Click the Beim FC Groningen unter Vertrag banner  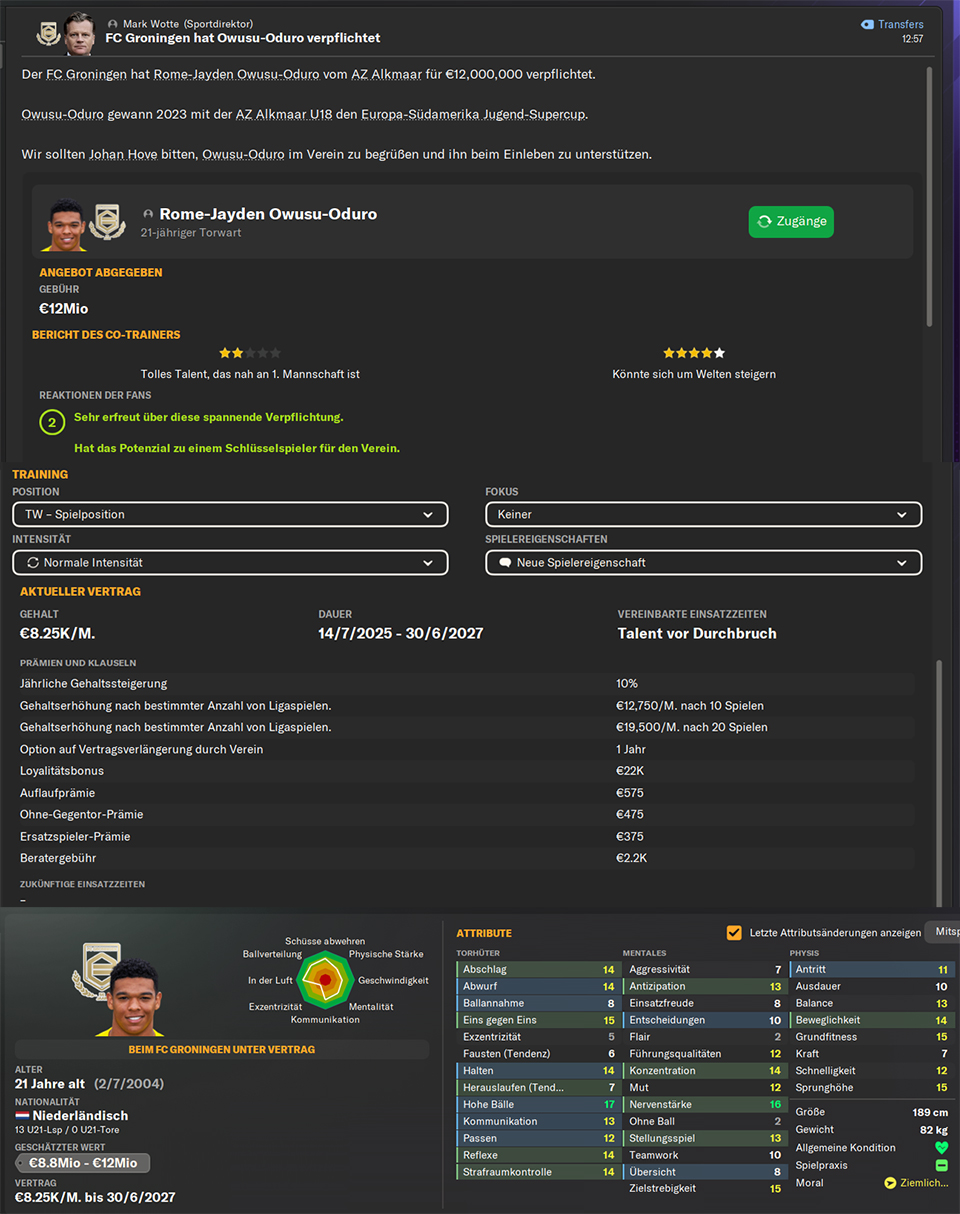click(x=222, y=1049)
